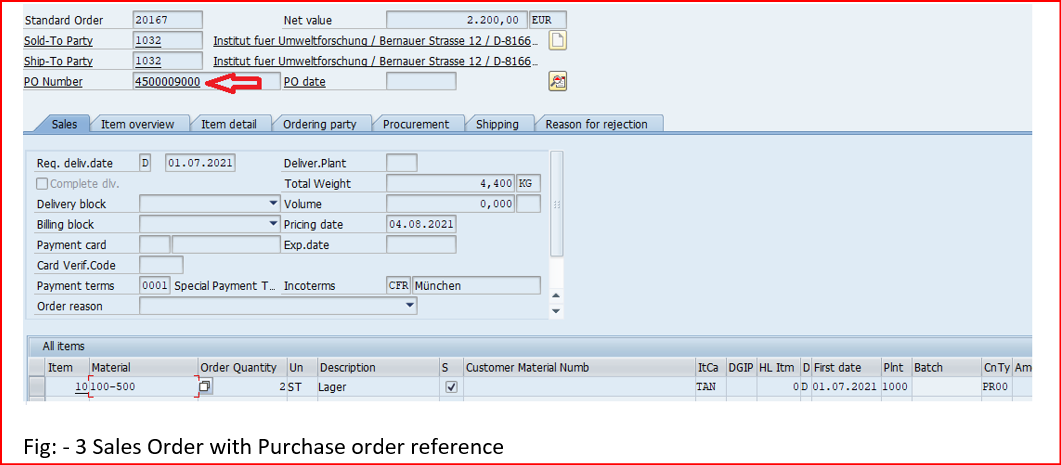Expand the Order reason dropdown
Viewport: 1061px width, 465px height.
tap(410, 307)
